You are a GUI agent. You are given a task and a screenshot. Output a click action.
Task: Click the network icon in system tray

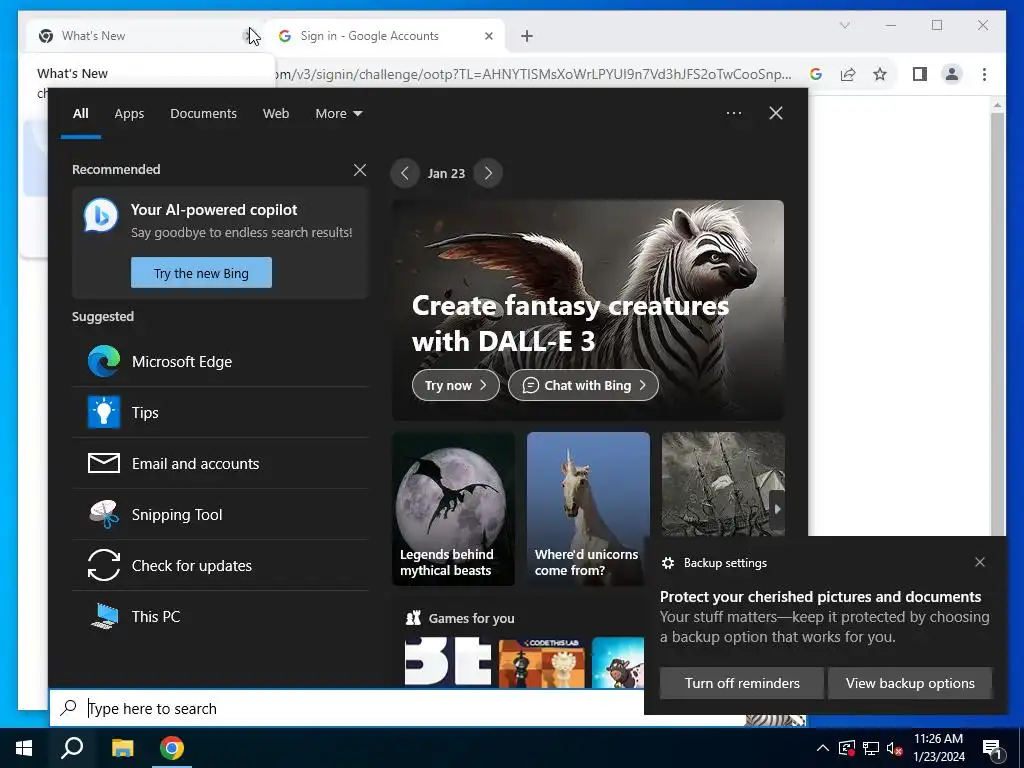tap(871, 748)
